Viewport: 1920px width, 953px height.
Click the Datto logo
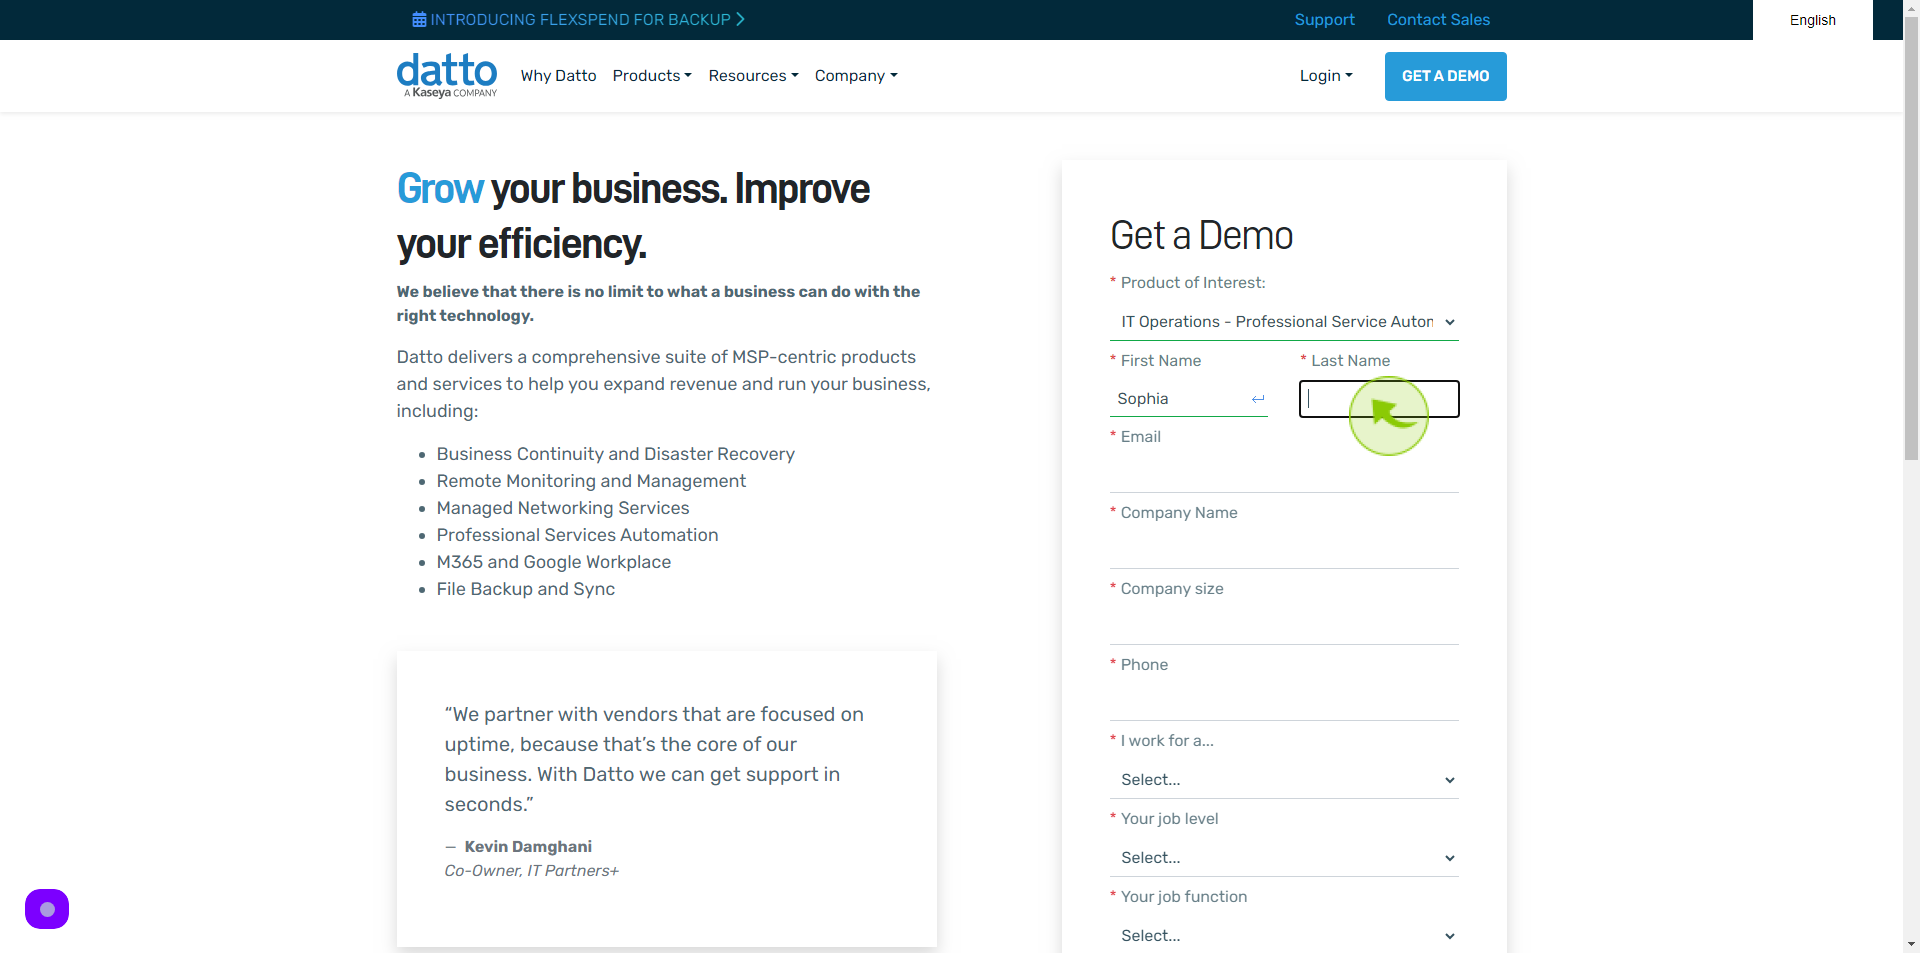[x=447, y=75]
